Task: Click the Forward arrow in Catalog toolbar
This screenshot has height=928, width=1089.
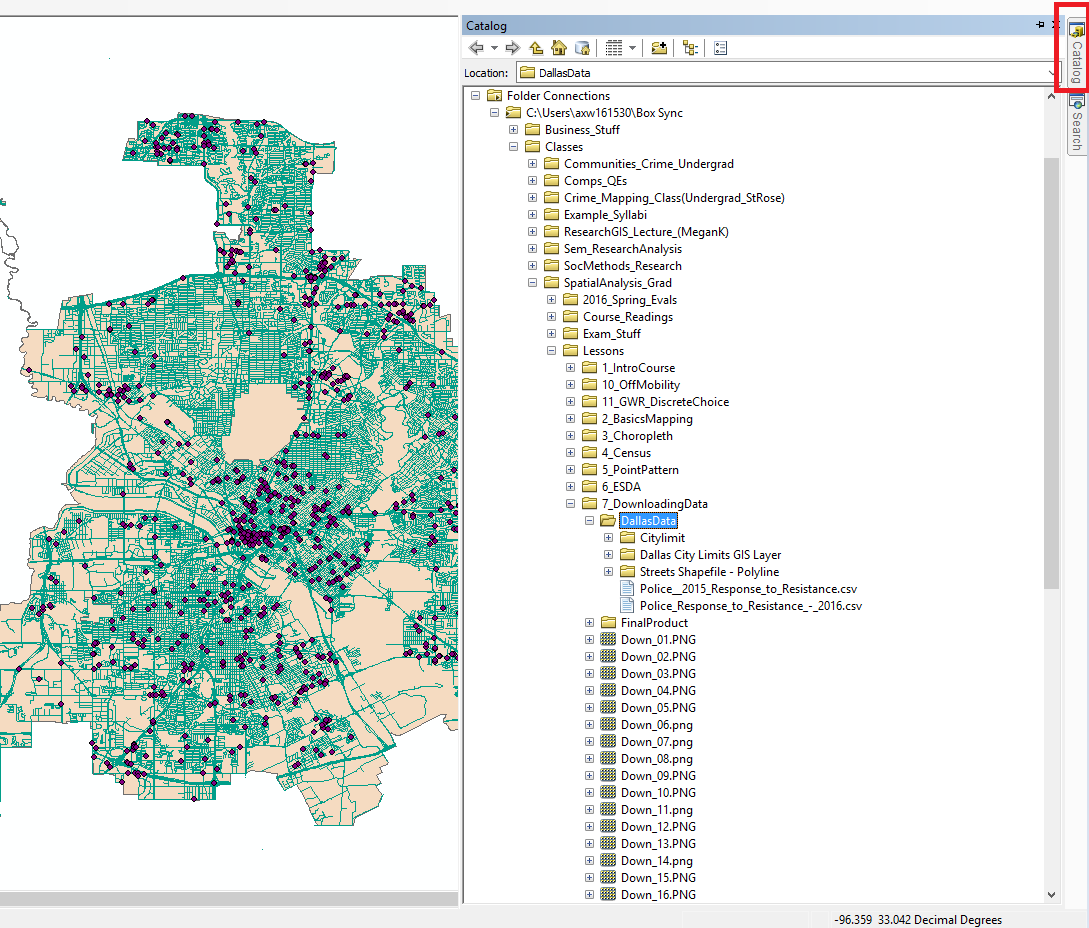Action: click(x=513, y=47)
